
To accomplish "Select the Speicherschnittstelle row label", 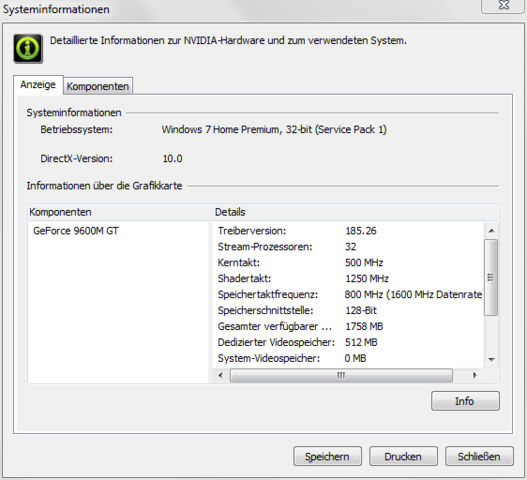I will point(266,310).
